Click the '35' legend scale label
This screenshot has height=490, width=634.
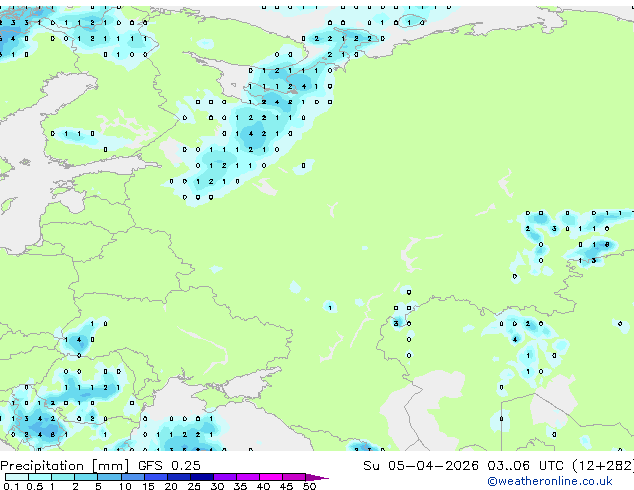click(x=240, y=486)
